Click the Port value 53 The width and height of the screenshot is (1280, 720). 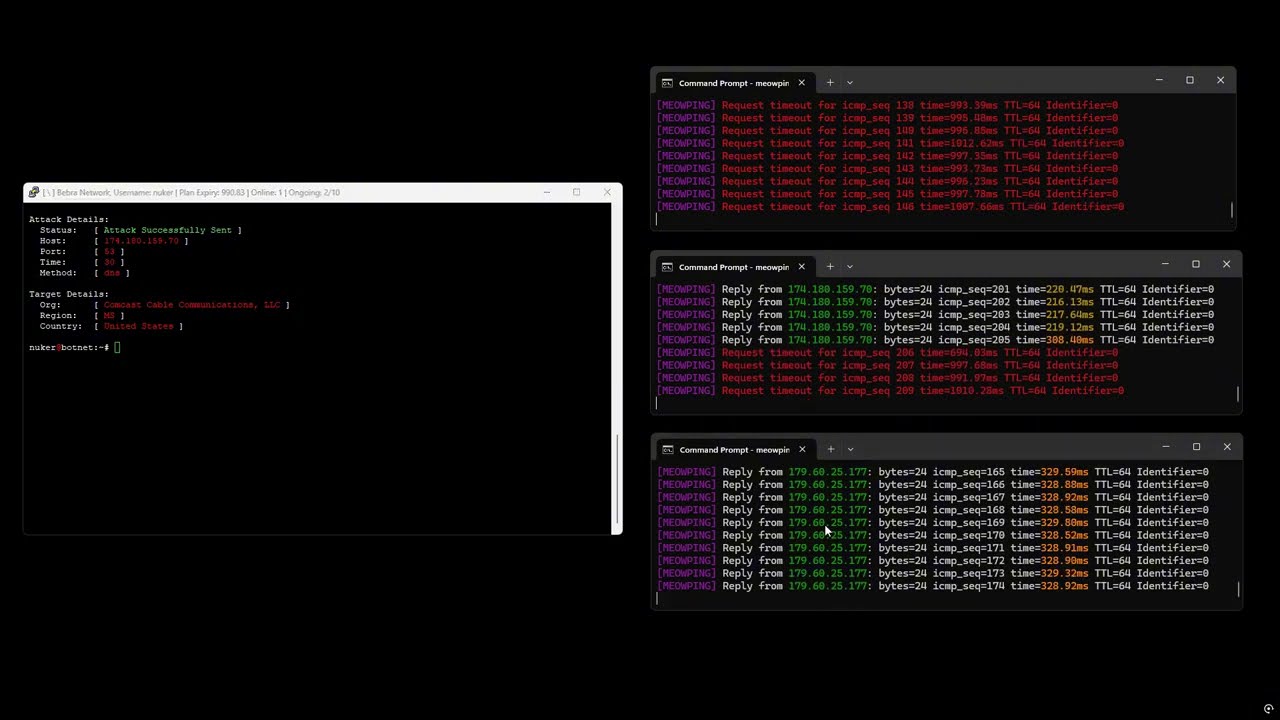click(109, 252)
